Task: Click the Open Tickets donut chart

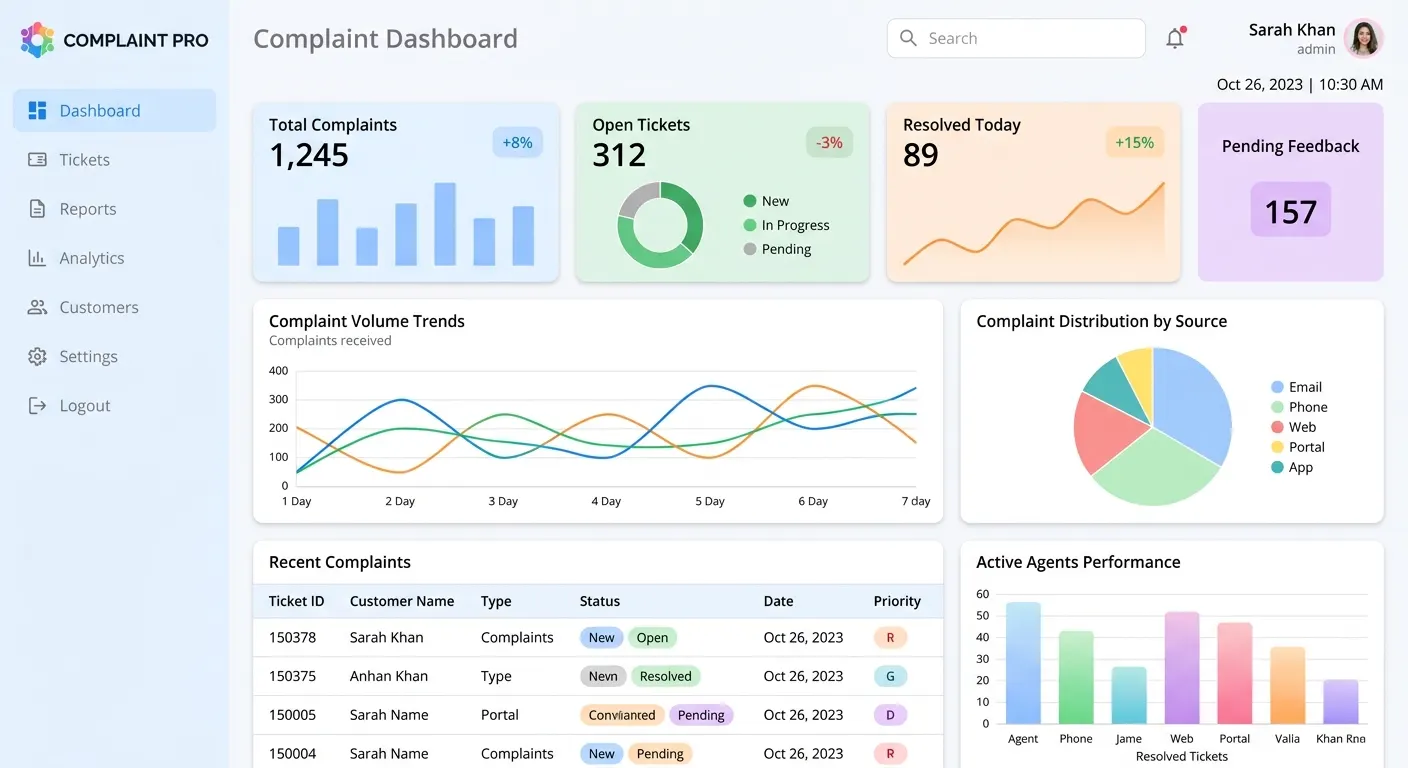Action: coord(660,225)
